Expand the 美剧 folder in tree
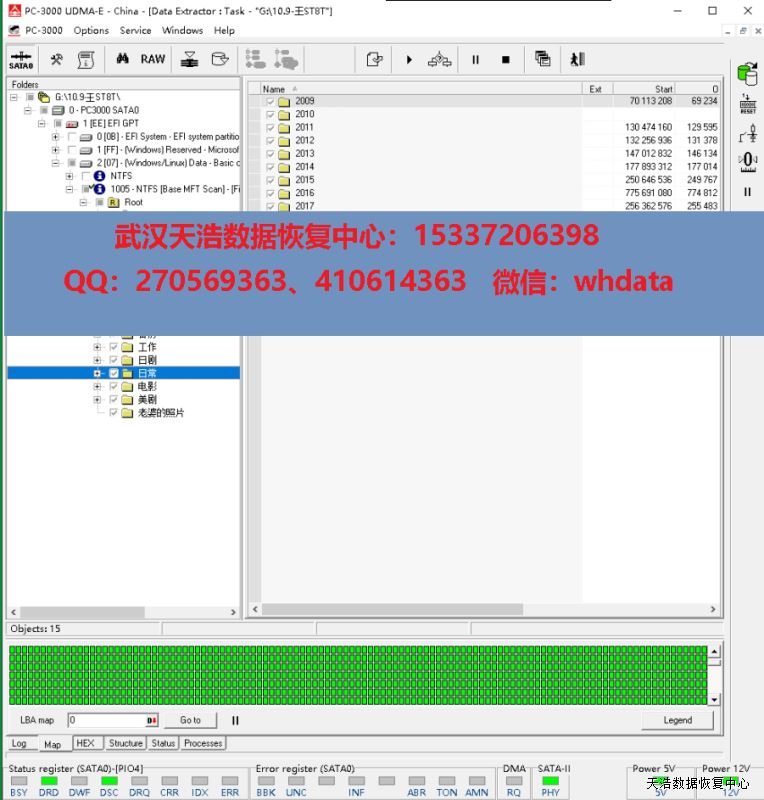764x800 pixels. click(98, 399)
